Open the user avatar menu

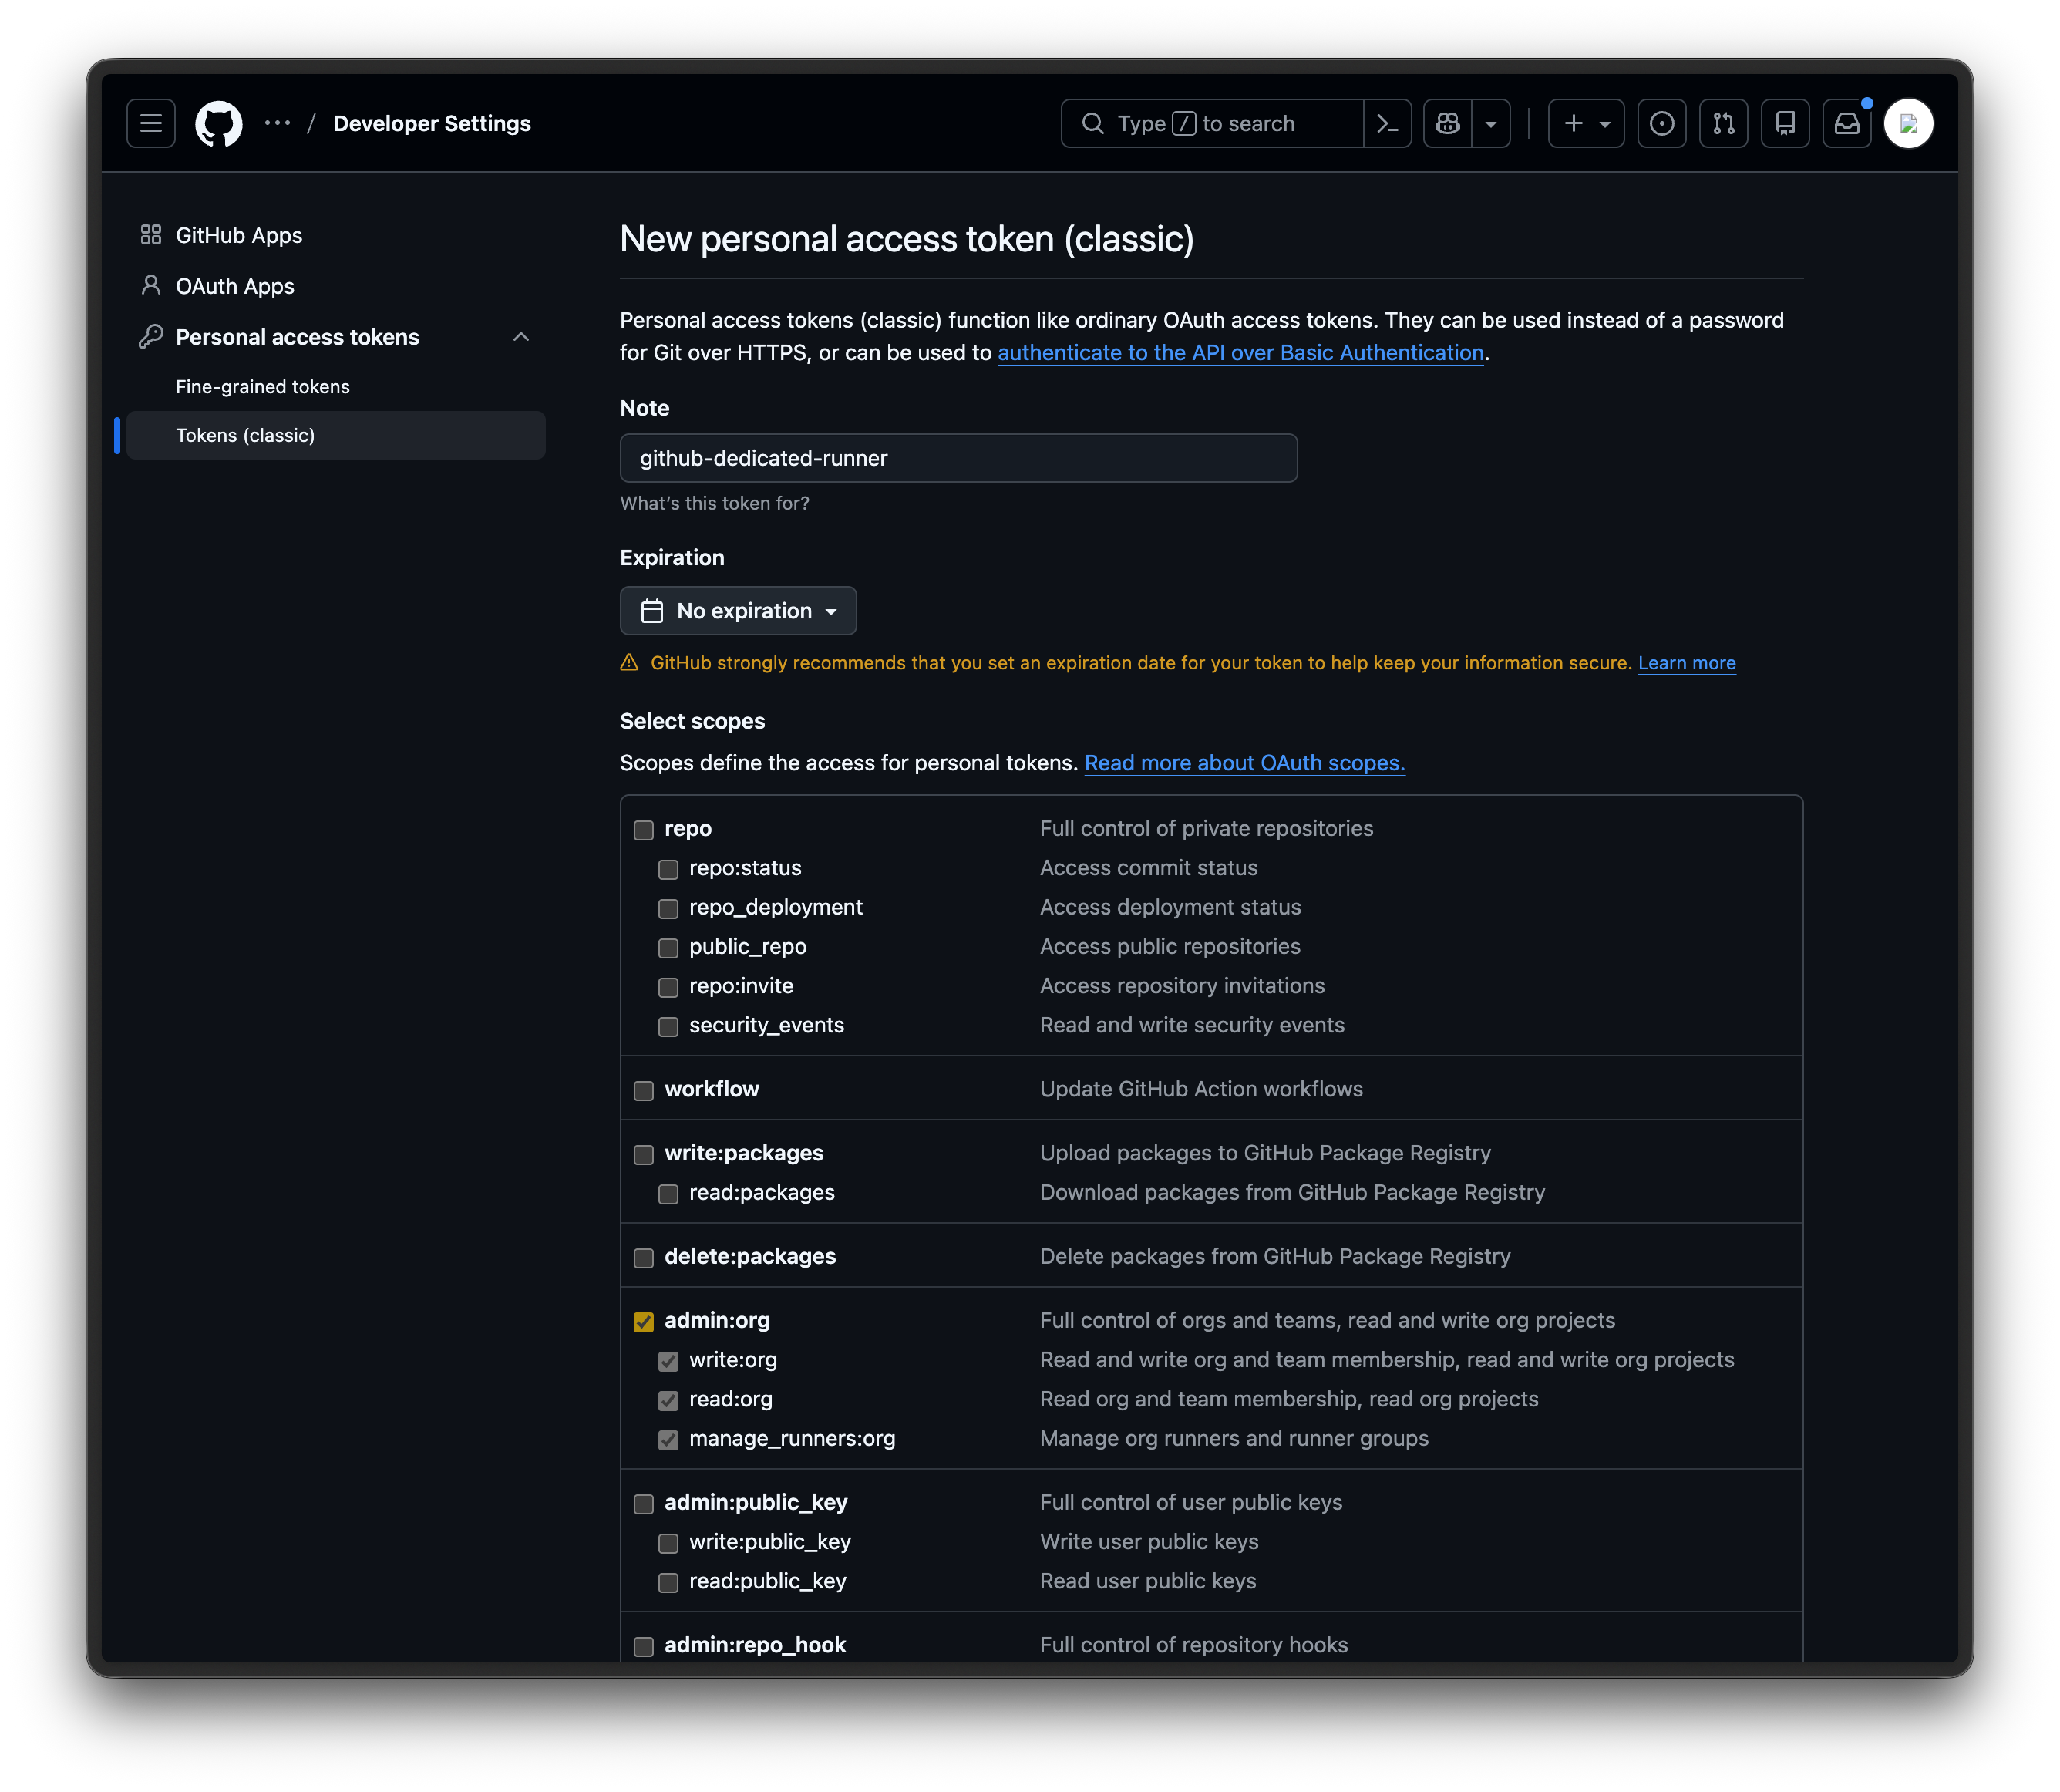tap(1908, 123)
